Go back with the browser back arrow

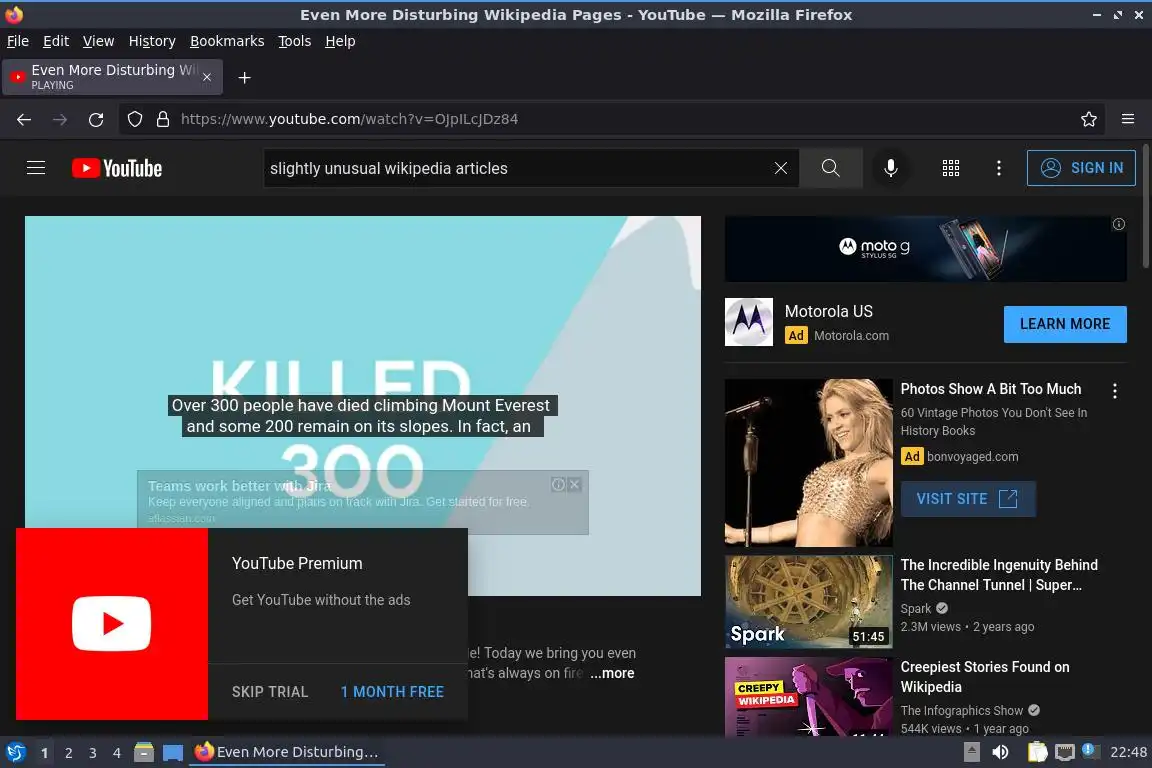click(x=24, y=119)
